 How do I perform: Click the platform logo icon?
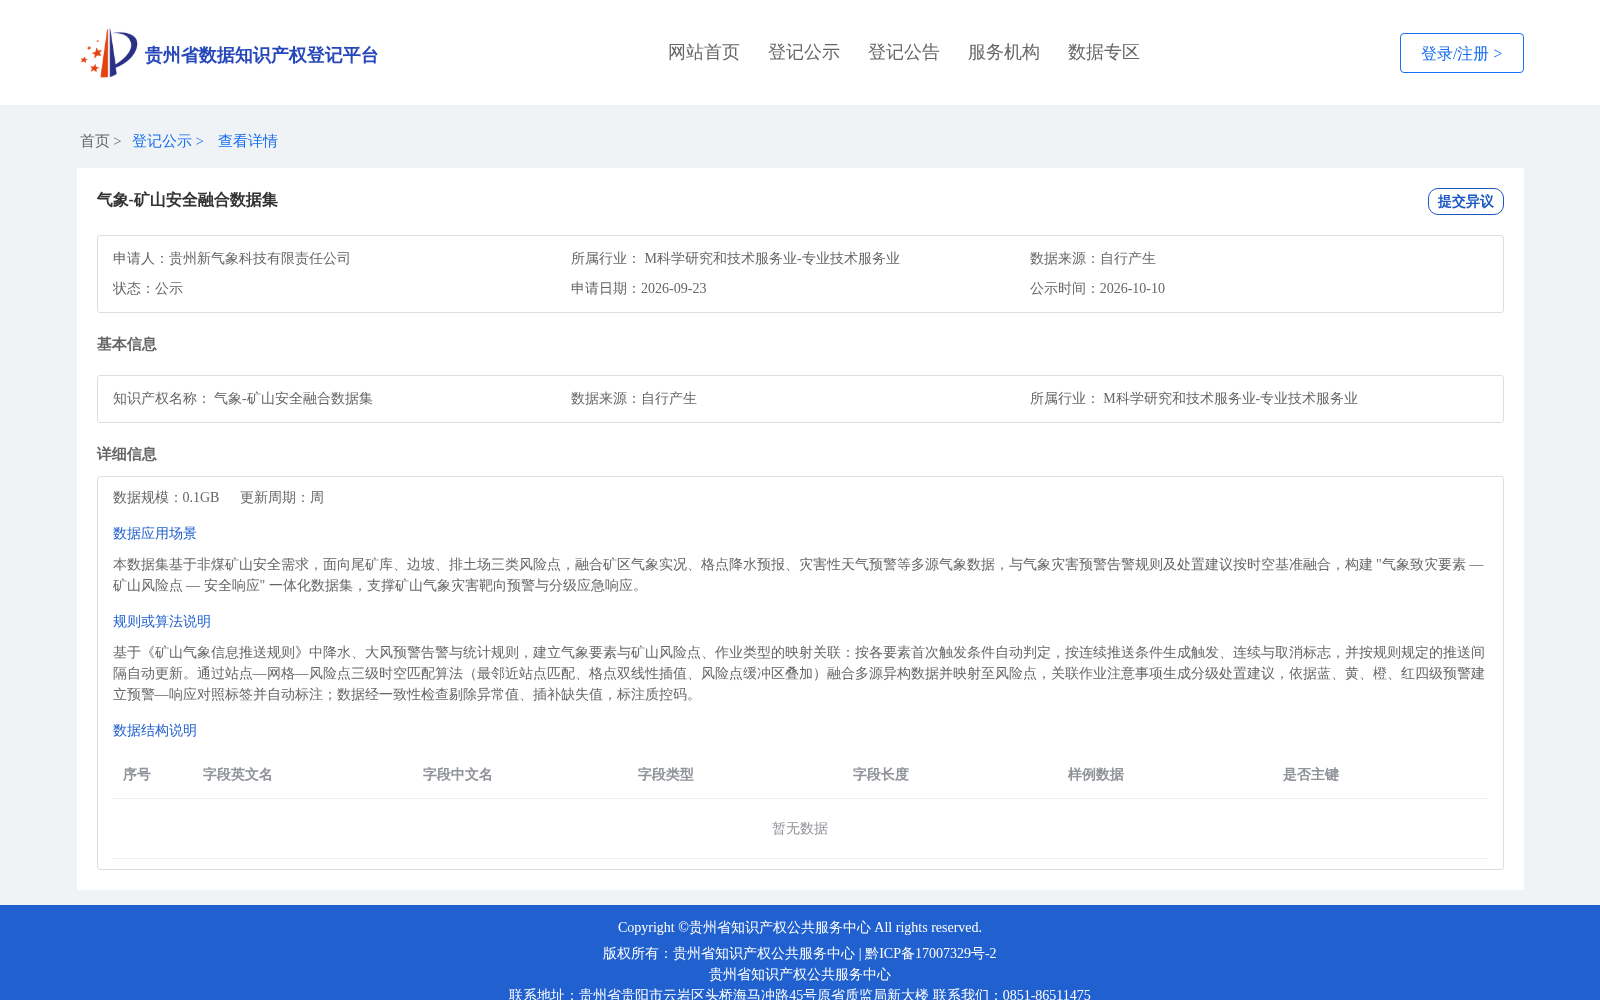coord(109,53)
